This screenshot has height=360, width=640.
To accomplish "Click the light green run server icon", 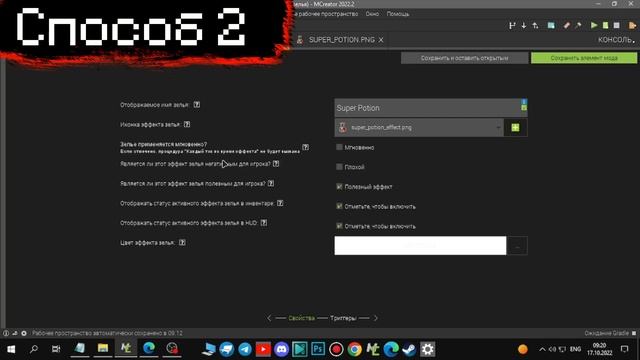I will tap(605, 25).
